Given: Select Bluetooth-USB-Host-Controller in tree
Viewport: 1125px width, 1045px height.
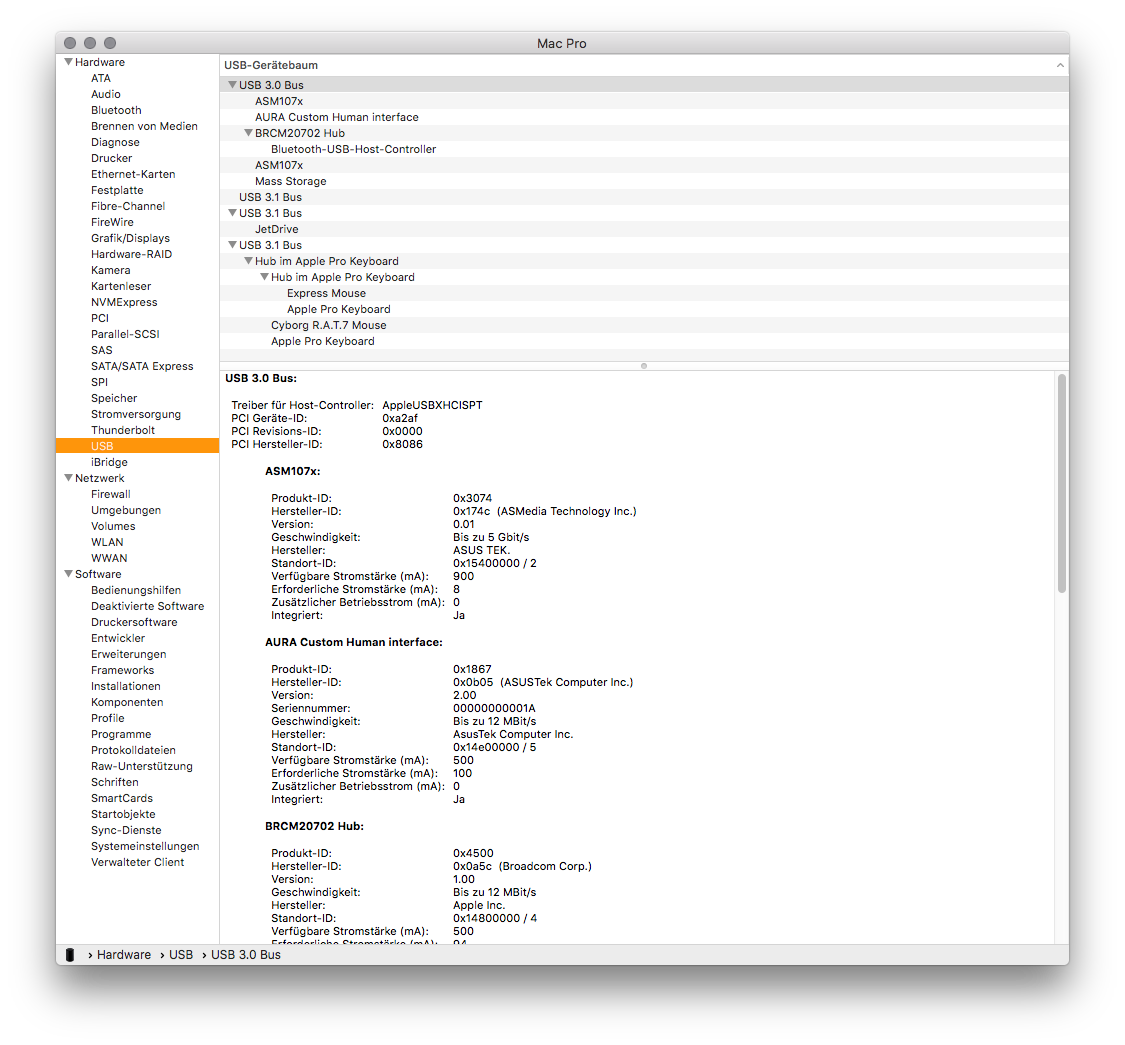Looking at the screenshot, I should [x=354, y=149].
